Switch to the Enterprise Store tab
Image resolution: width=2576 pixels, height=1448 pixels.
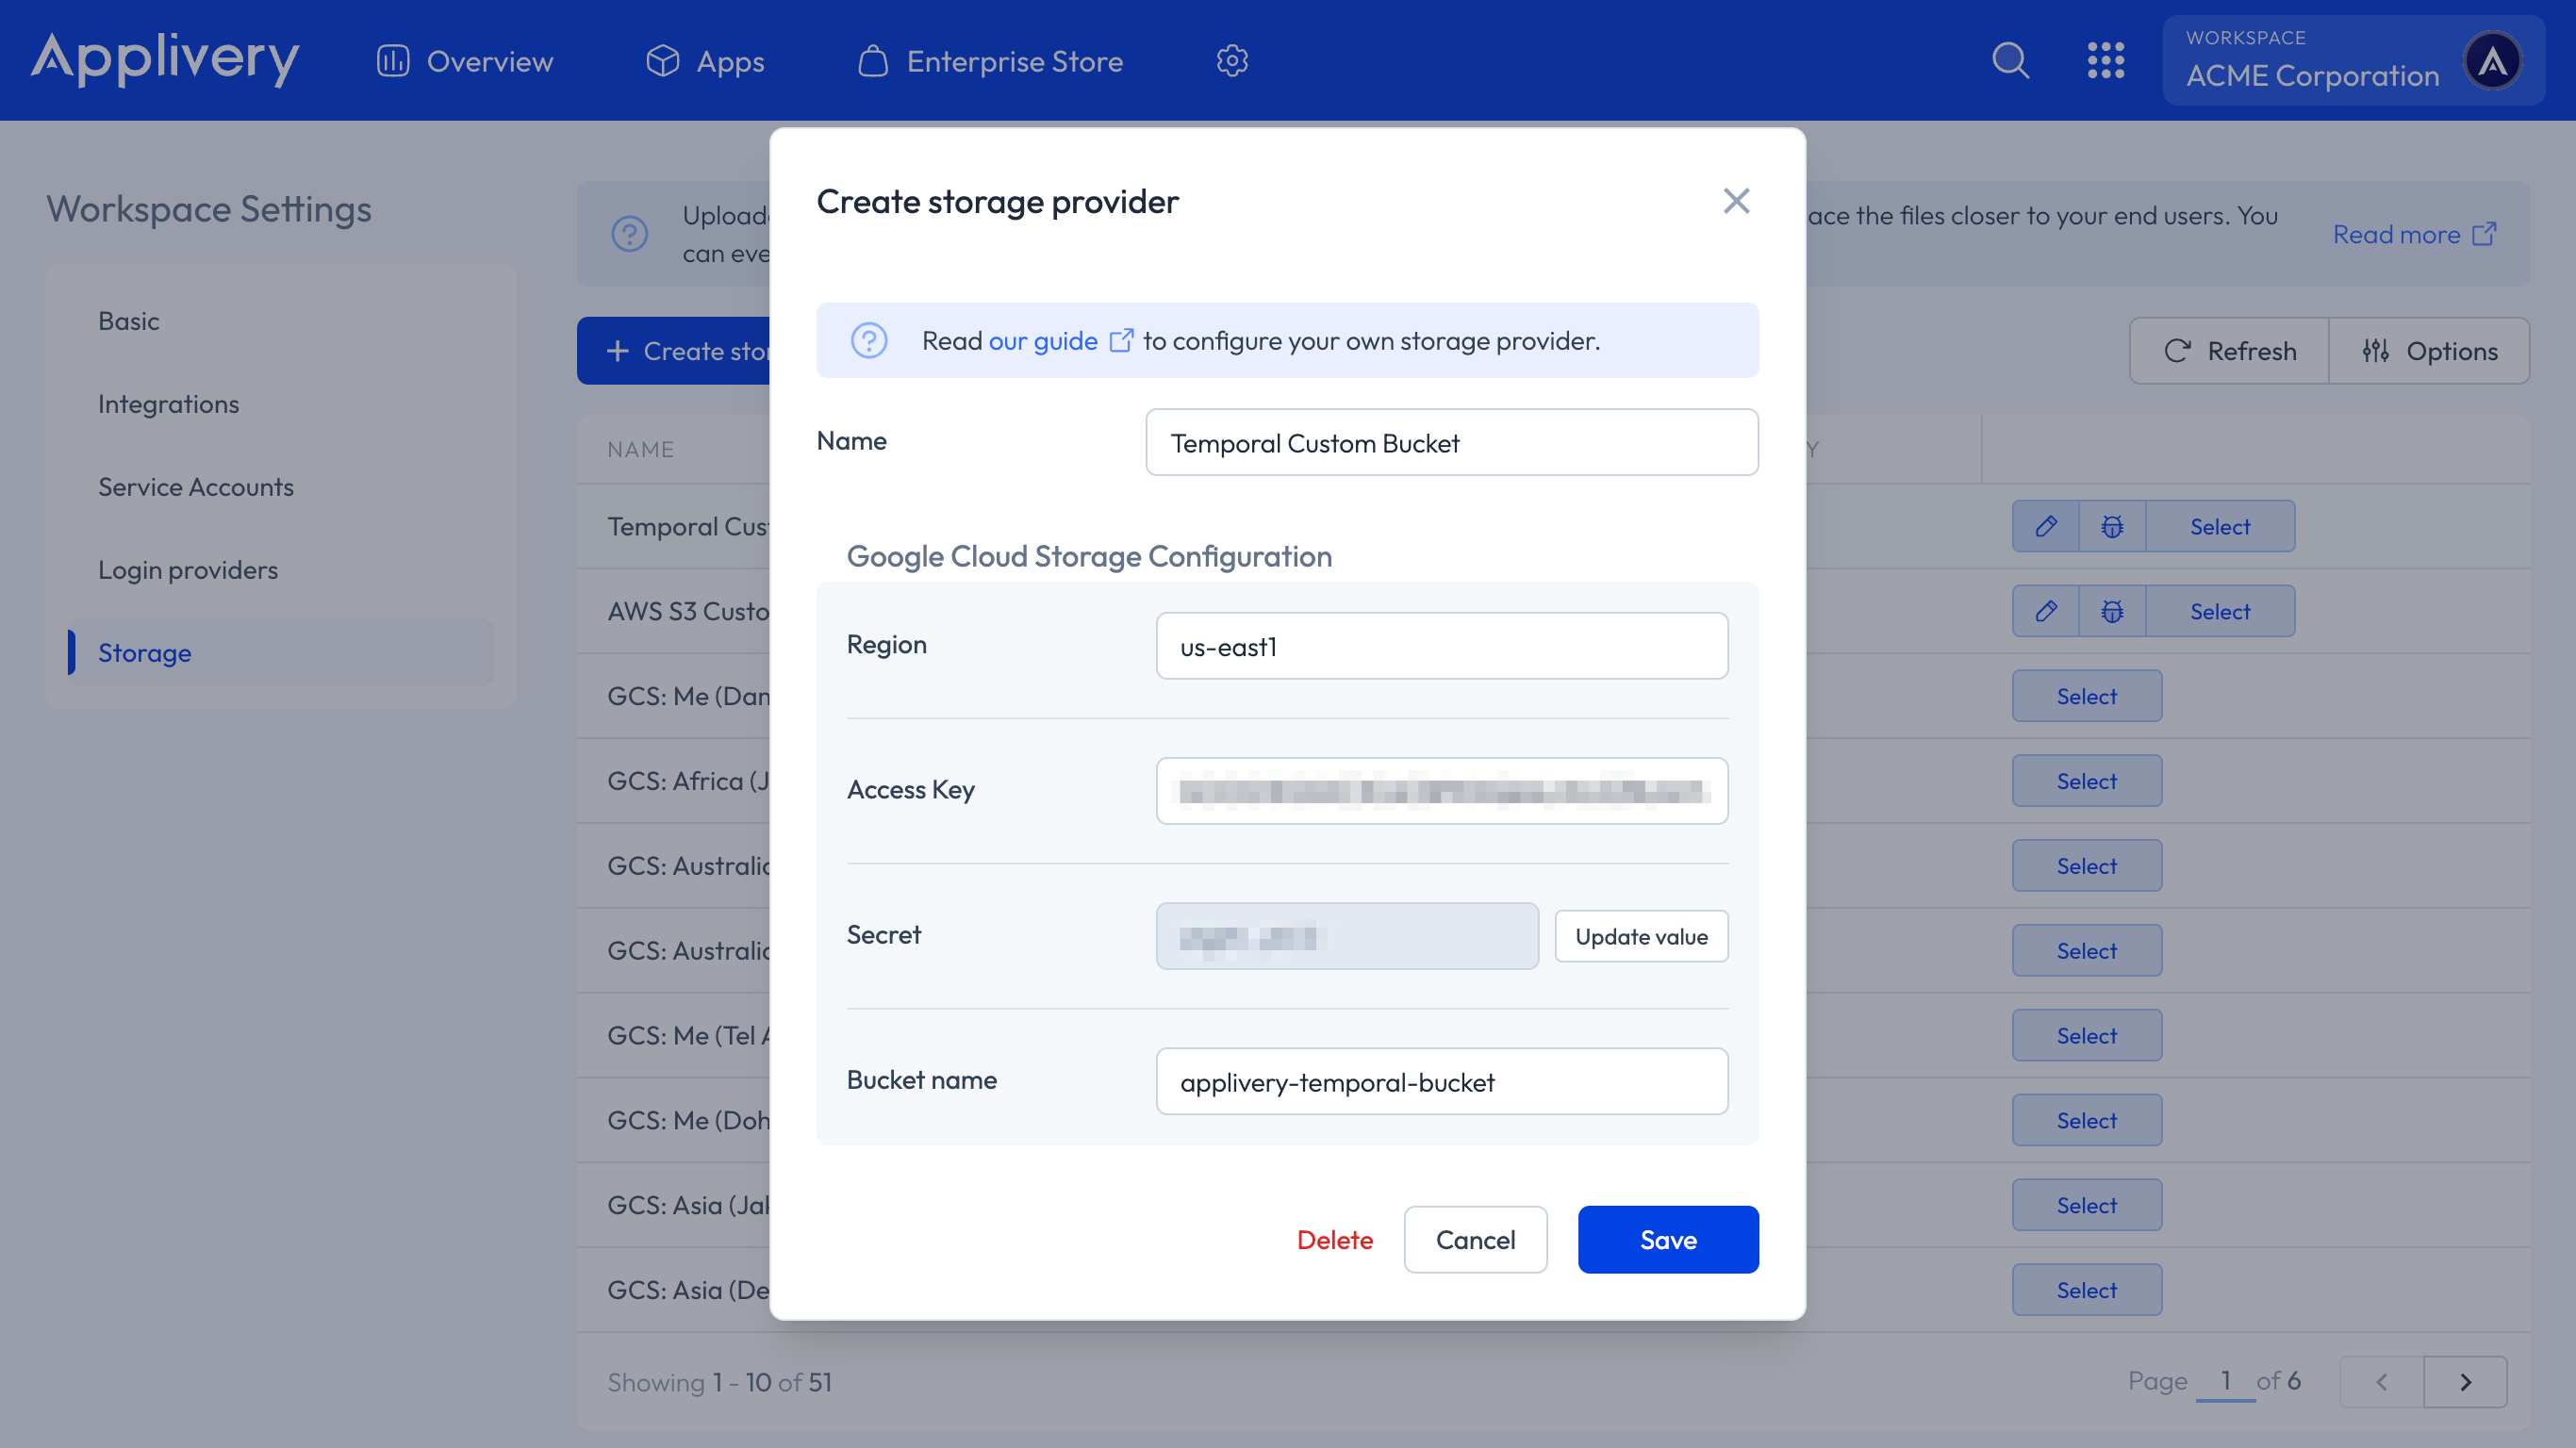[x=989, y=60]
